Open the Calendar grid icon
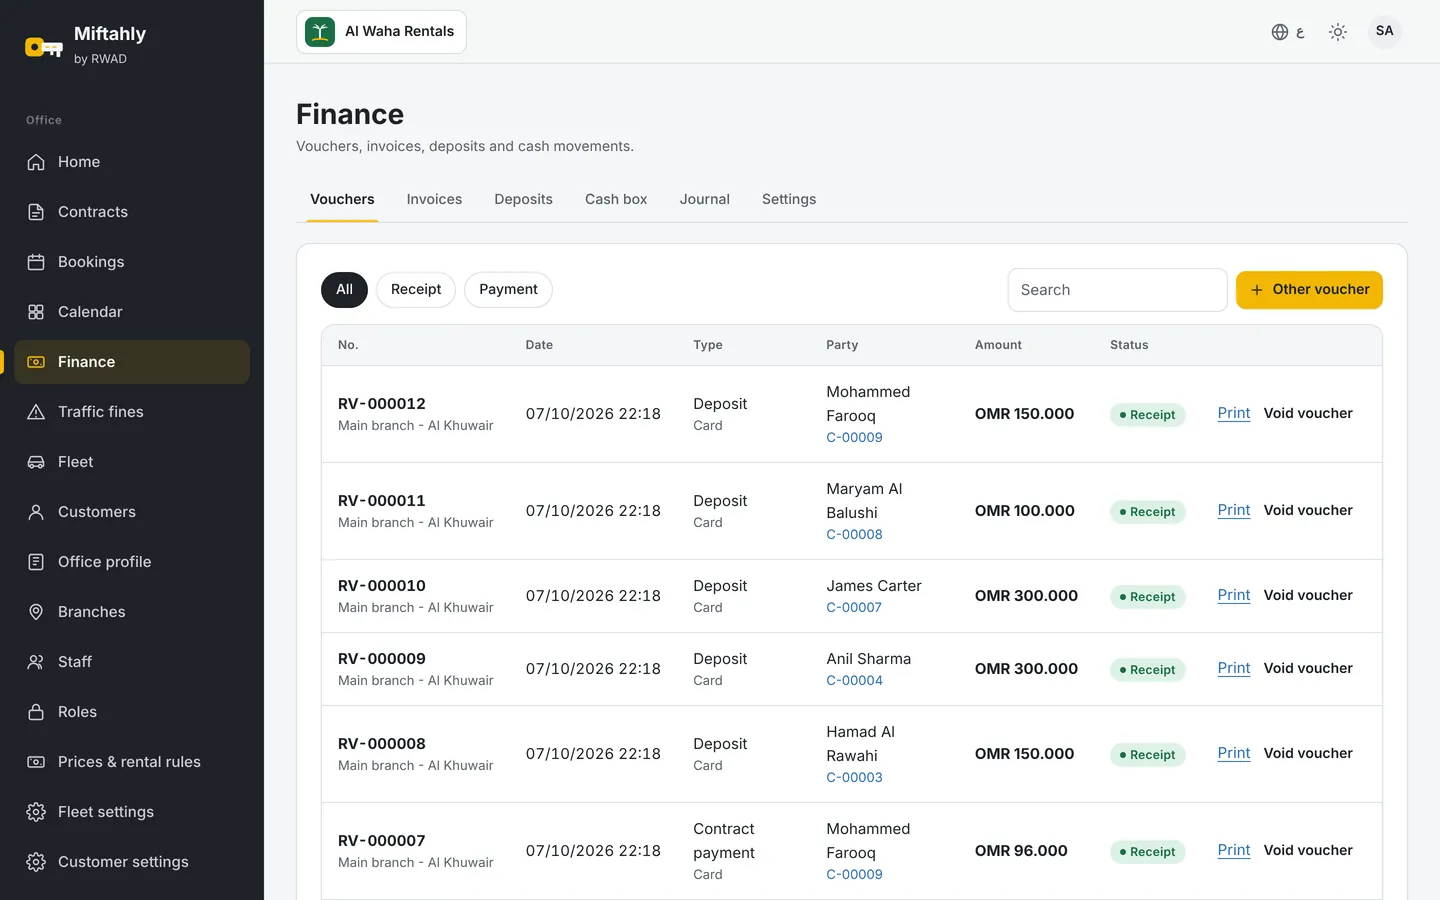The image size is (1440, 900). pyautogui.click(x=36, y=312)
